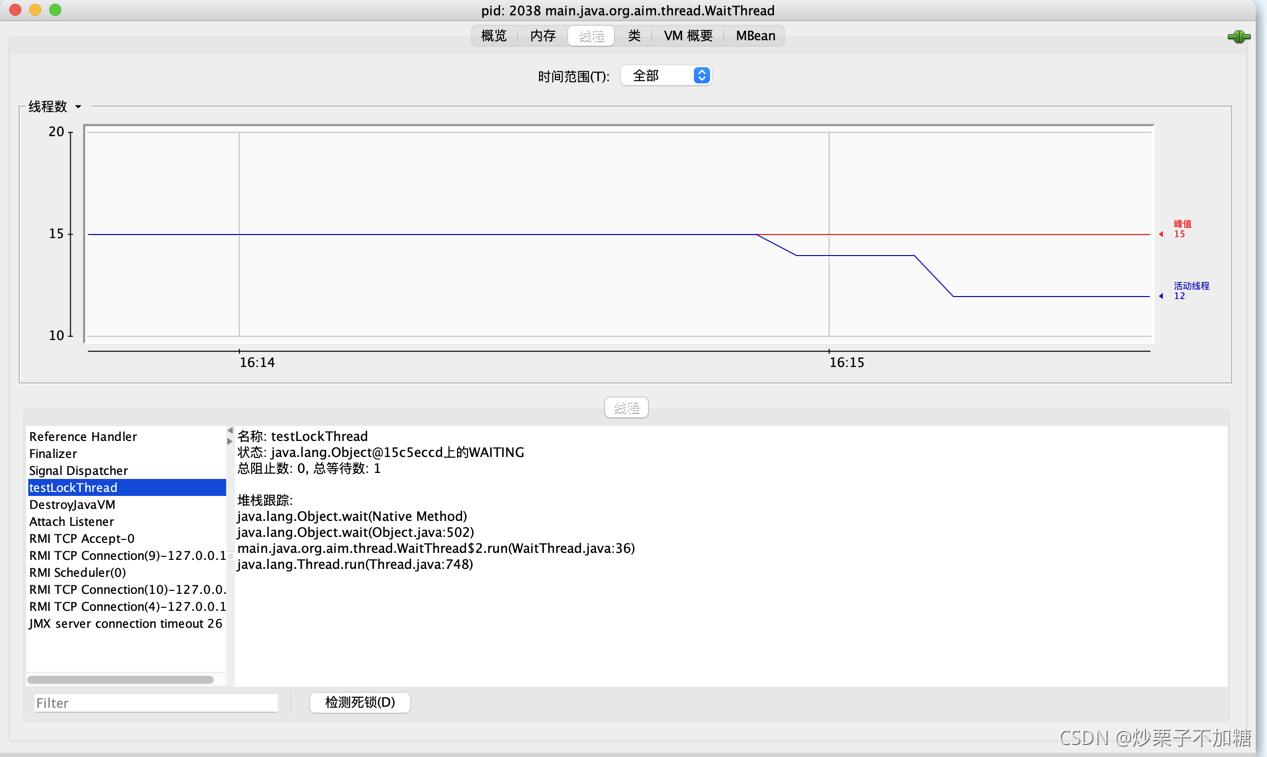The height and width of the screenshot is (757, 1267).
Task: Select the RMI TCP Connection(4) thread
Action: tap(126, 607)
